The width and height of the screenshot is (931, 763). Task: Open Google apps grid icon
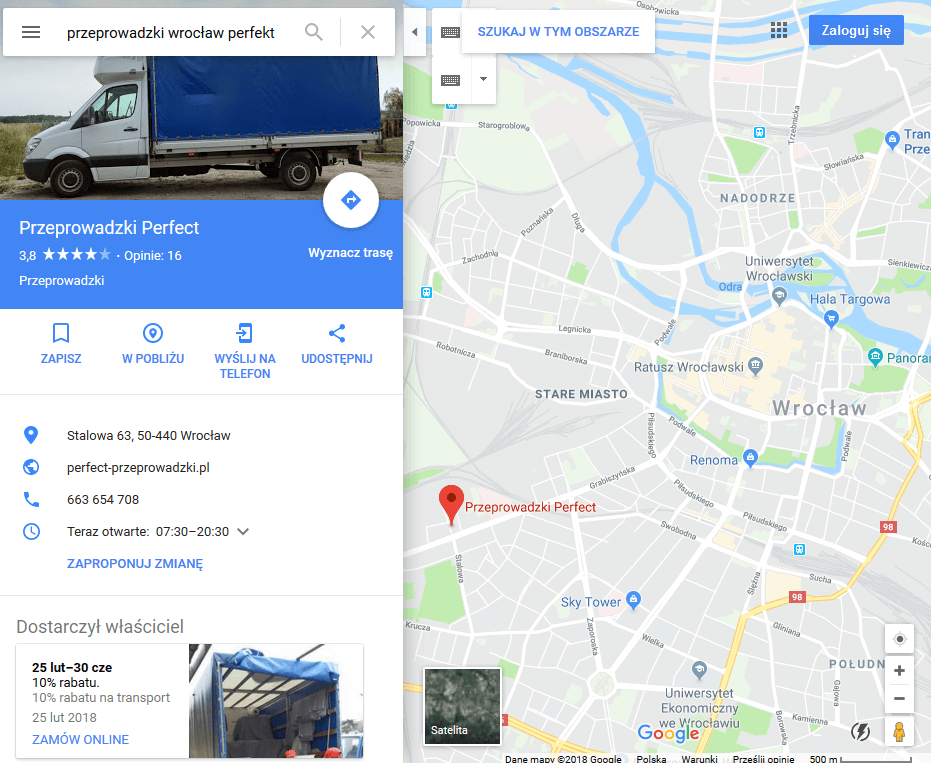tap(778, 30)
